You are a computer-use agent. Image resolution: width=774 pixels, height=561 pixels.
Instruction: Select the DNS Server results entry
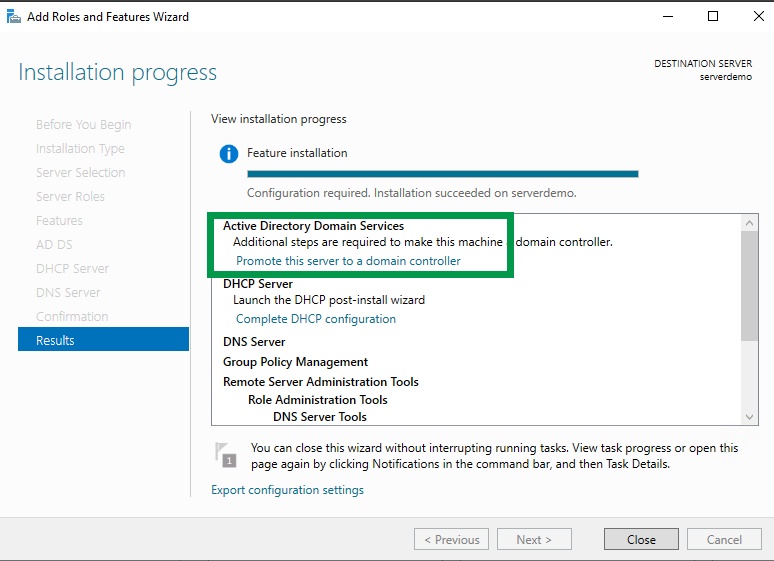pos(254,342)
